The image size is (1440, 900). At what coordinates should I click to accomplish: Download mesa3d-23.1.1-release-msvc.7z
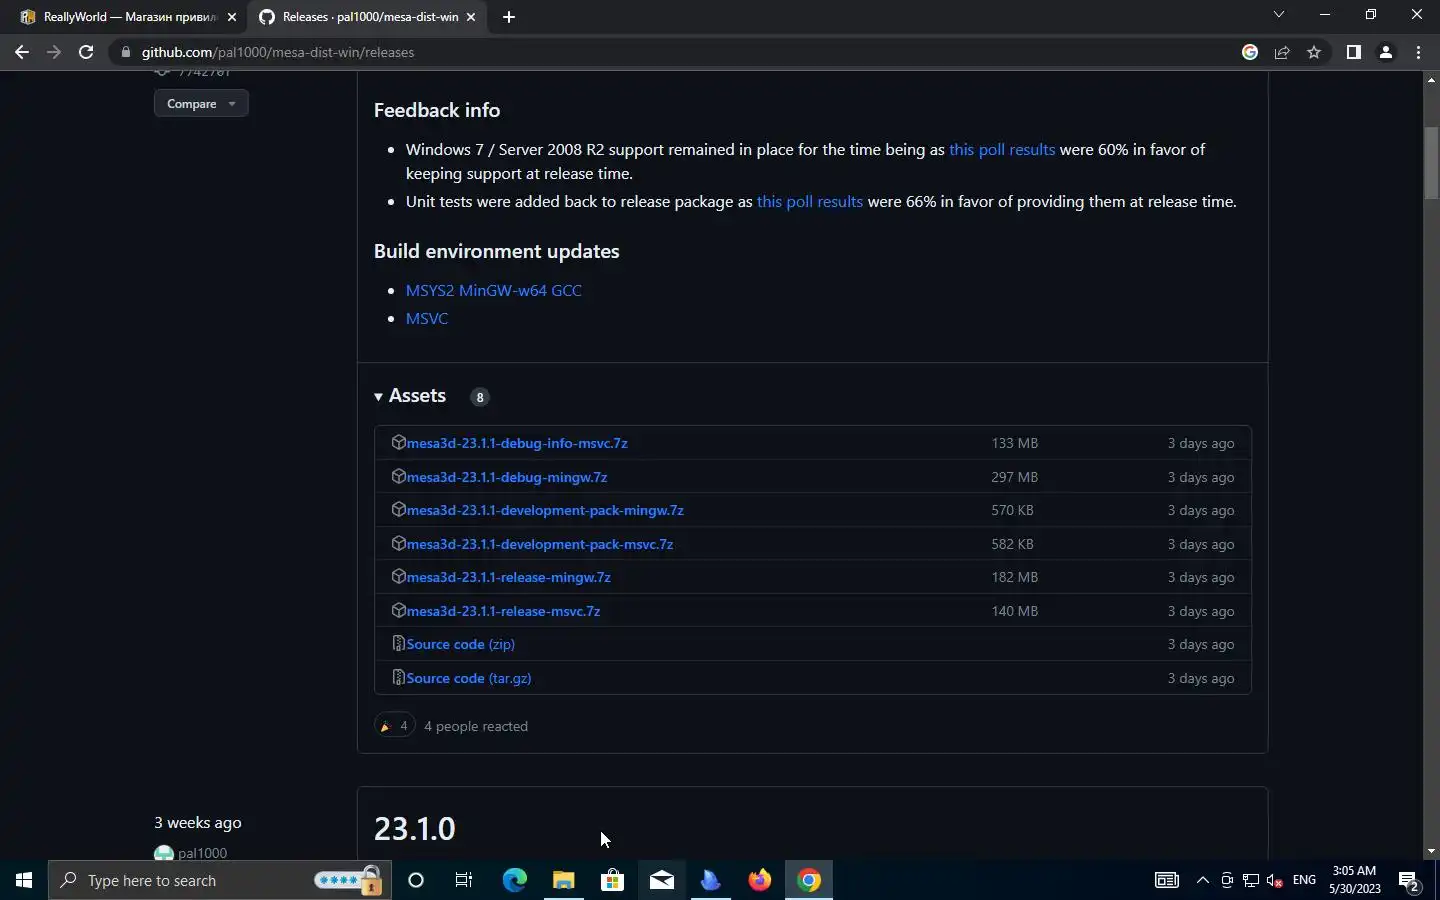pyautogui.click(x=504, y=611)
